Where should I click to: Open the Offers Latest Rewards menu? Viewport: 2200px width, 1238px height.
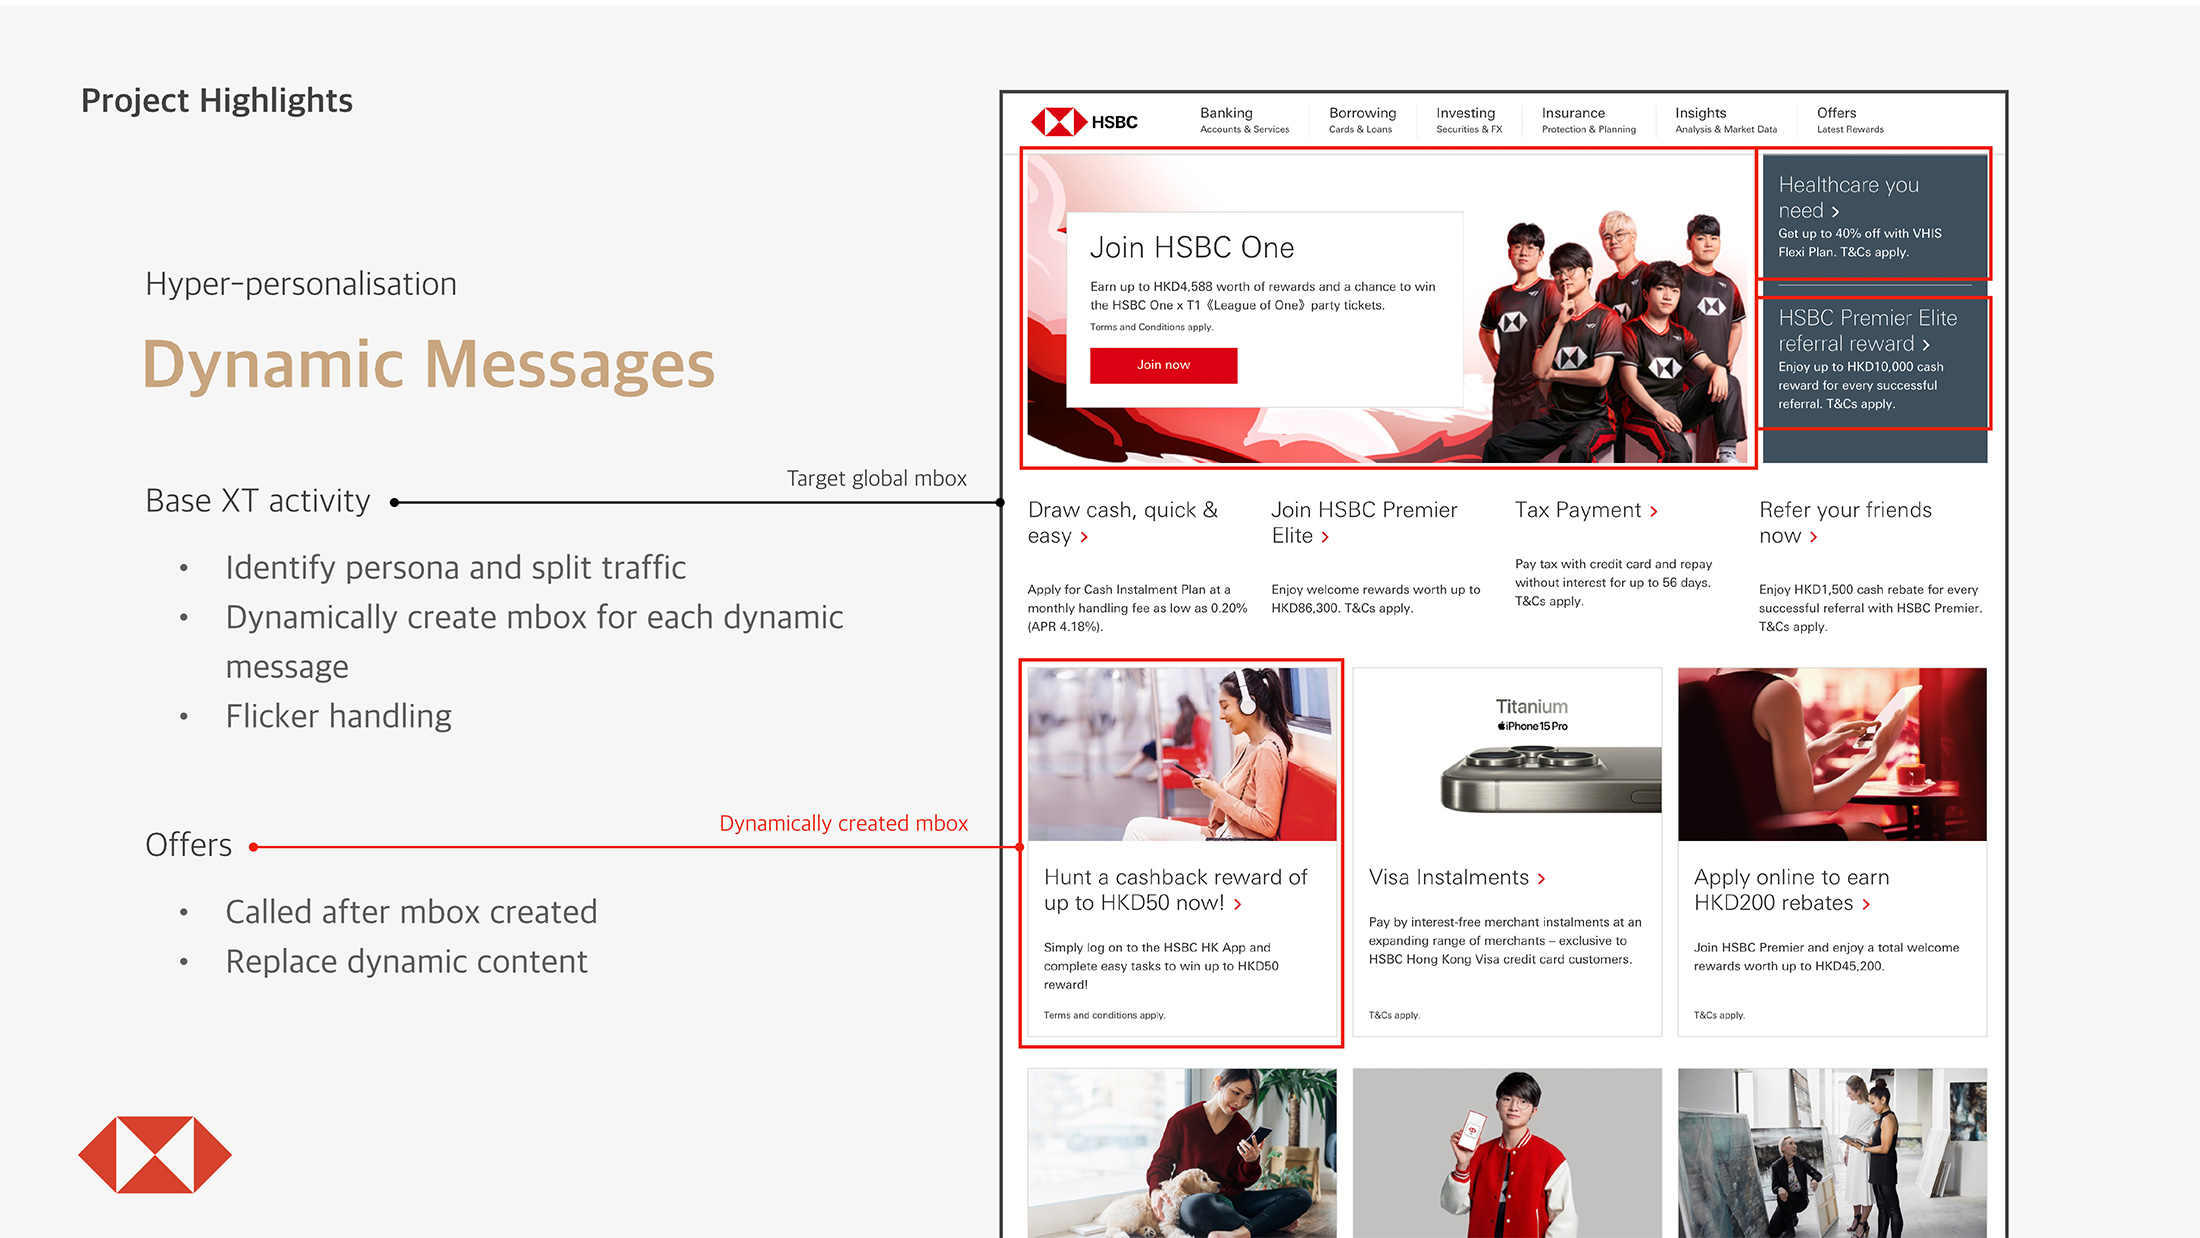(x=1849, y=120)
